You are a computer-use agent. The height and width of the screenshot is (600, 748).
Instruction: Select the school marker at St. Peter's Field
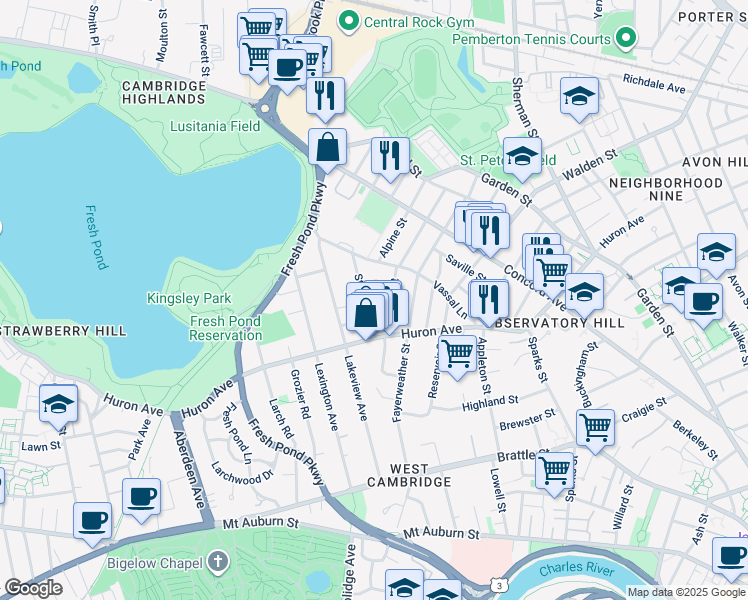pyautogui.click(x=522, y=156)
